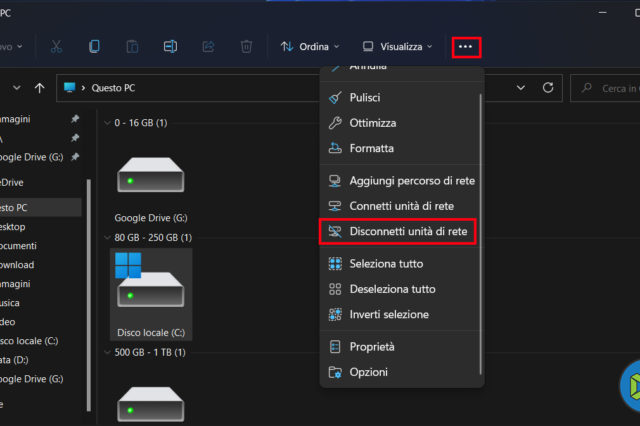Open the Visualizza view dropdown
Image resolution: width=640 pixels, height=426 pixels.
point(397,46)
